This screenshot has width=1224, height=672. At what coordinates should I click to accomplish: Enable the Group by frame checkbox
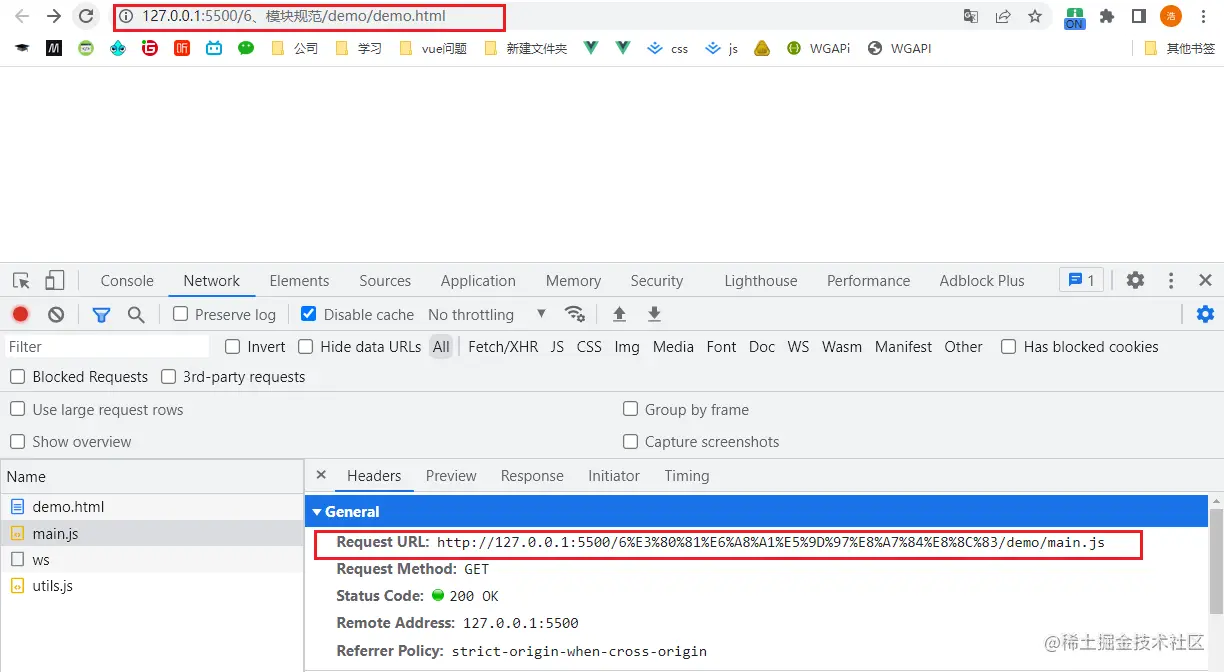[x=630, y=409]
